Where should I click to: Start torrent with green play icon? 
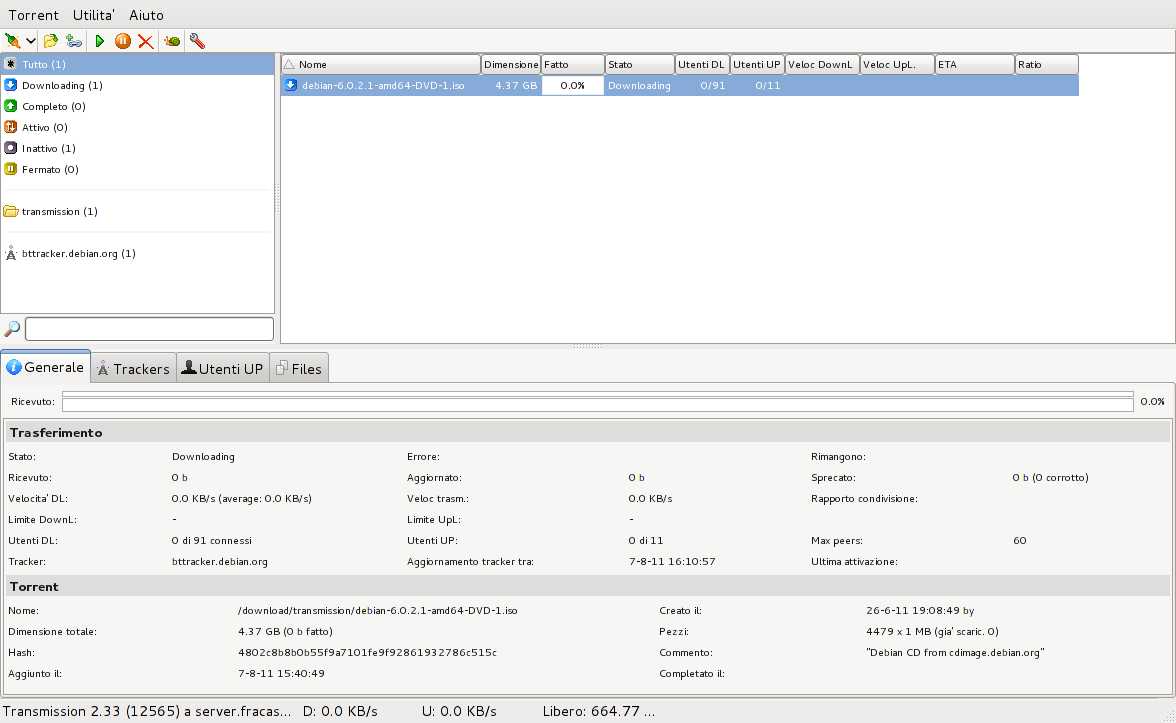click(99, 41)
